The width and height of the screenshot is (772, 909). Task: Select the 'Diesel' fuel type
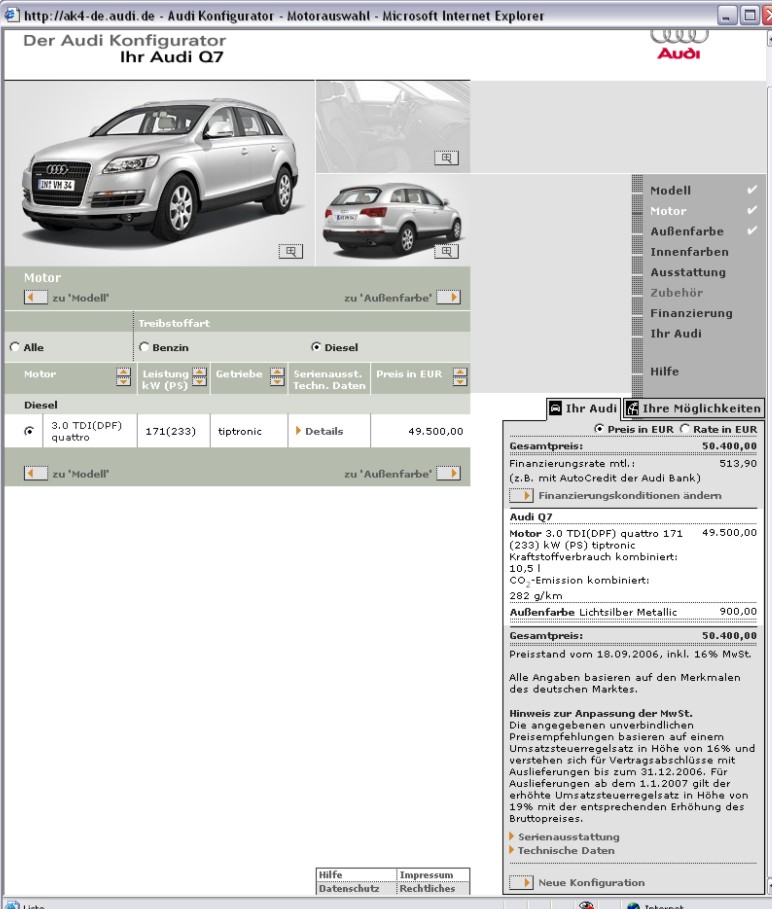coord(316,347)
